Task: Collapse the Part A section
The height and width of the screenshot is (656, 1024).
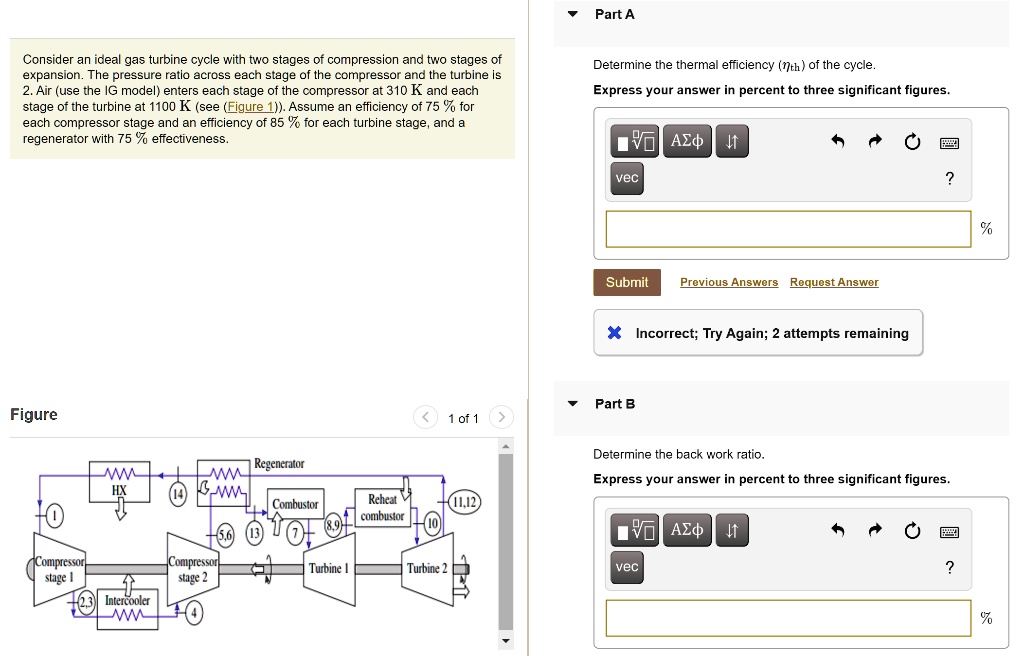Action: 571,13
